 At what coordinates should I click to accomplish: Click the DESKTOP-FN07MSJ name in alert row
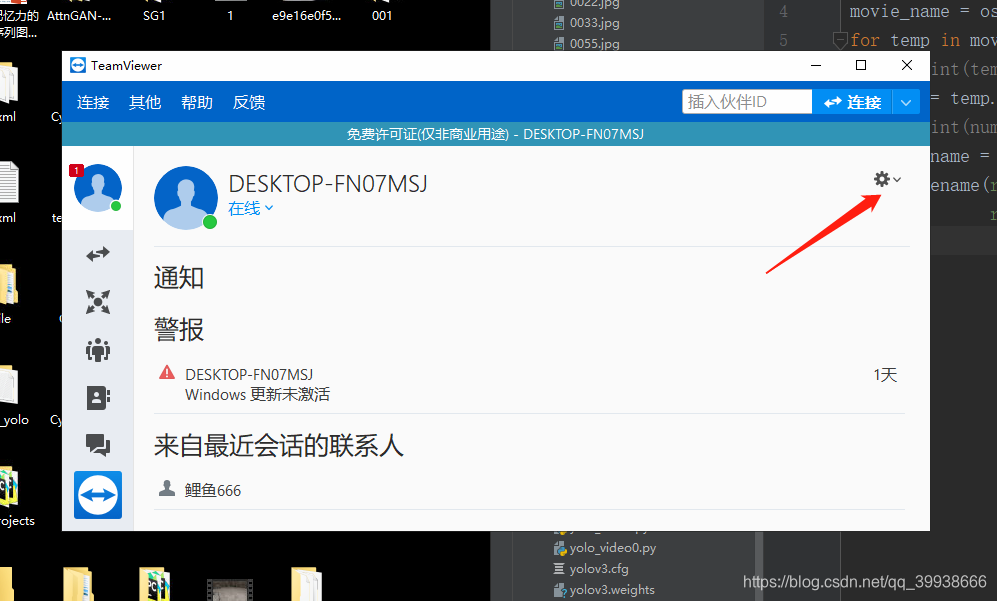[x=249, y=375]
